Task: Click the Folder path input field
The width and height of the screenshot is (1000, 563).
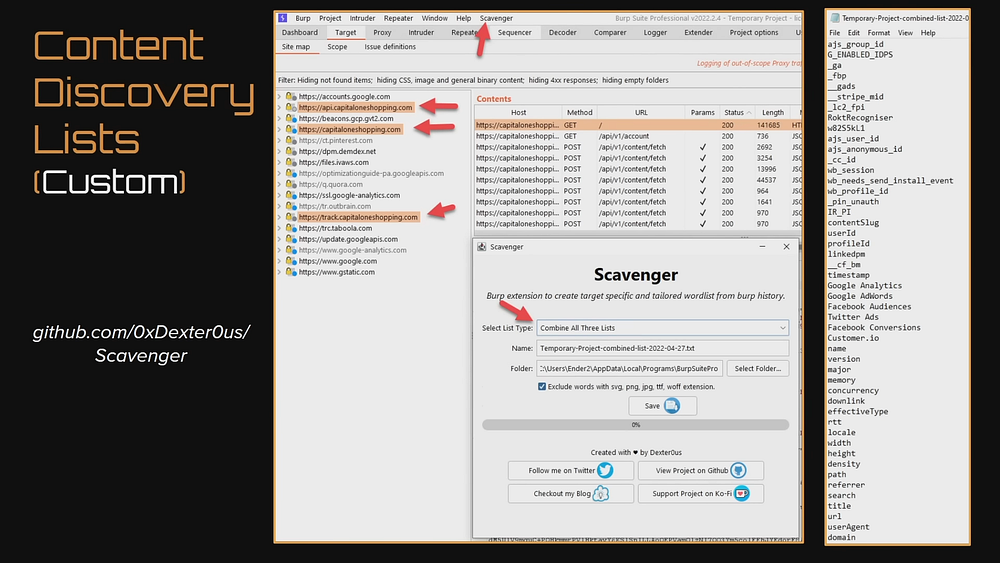Action: pos(629,369)
